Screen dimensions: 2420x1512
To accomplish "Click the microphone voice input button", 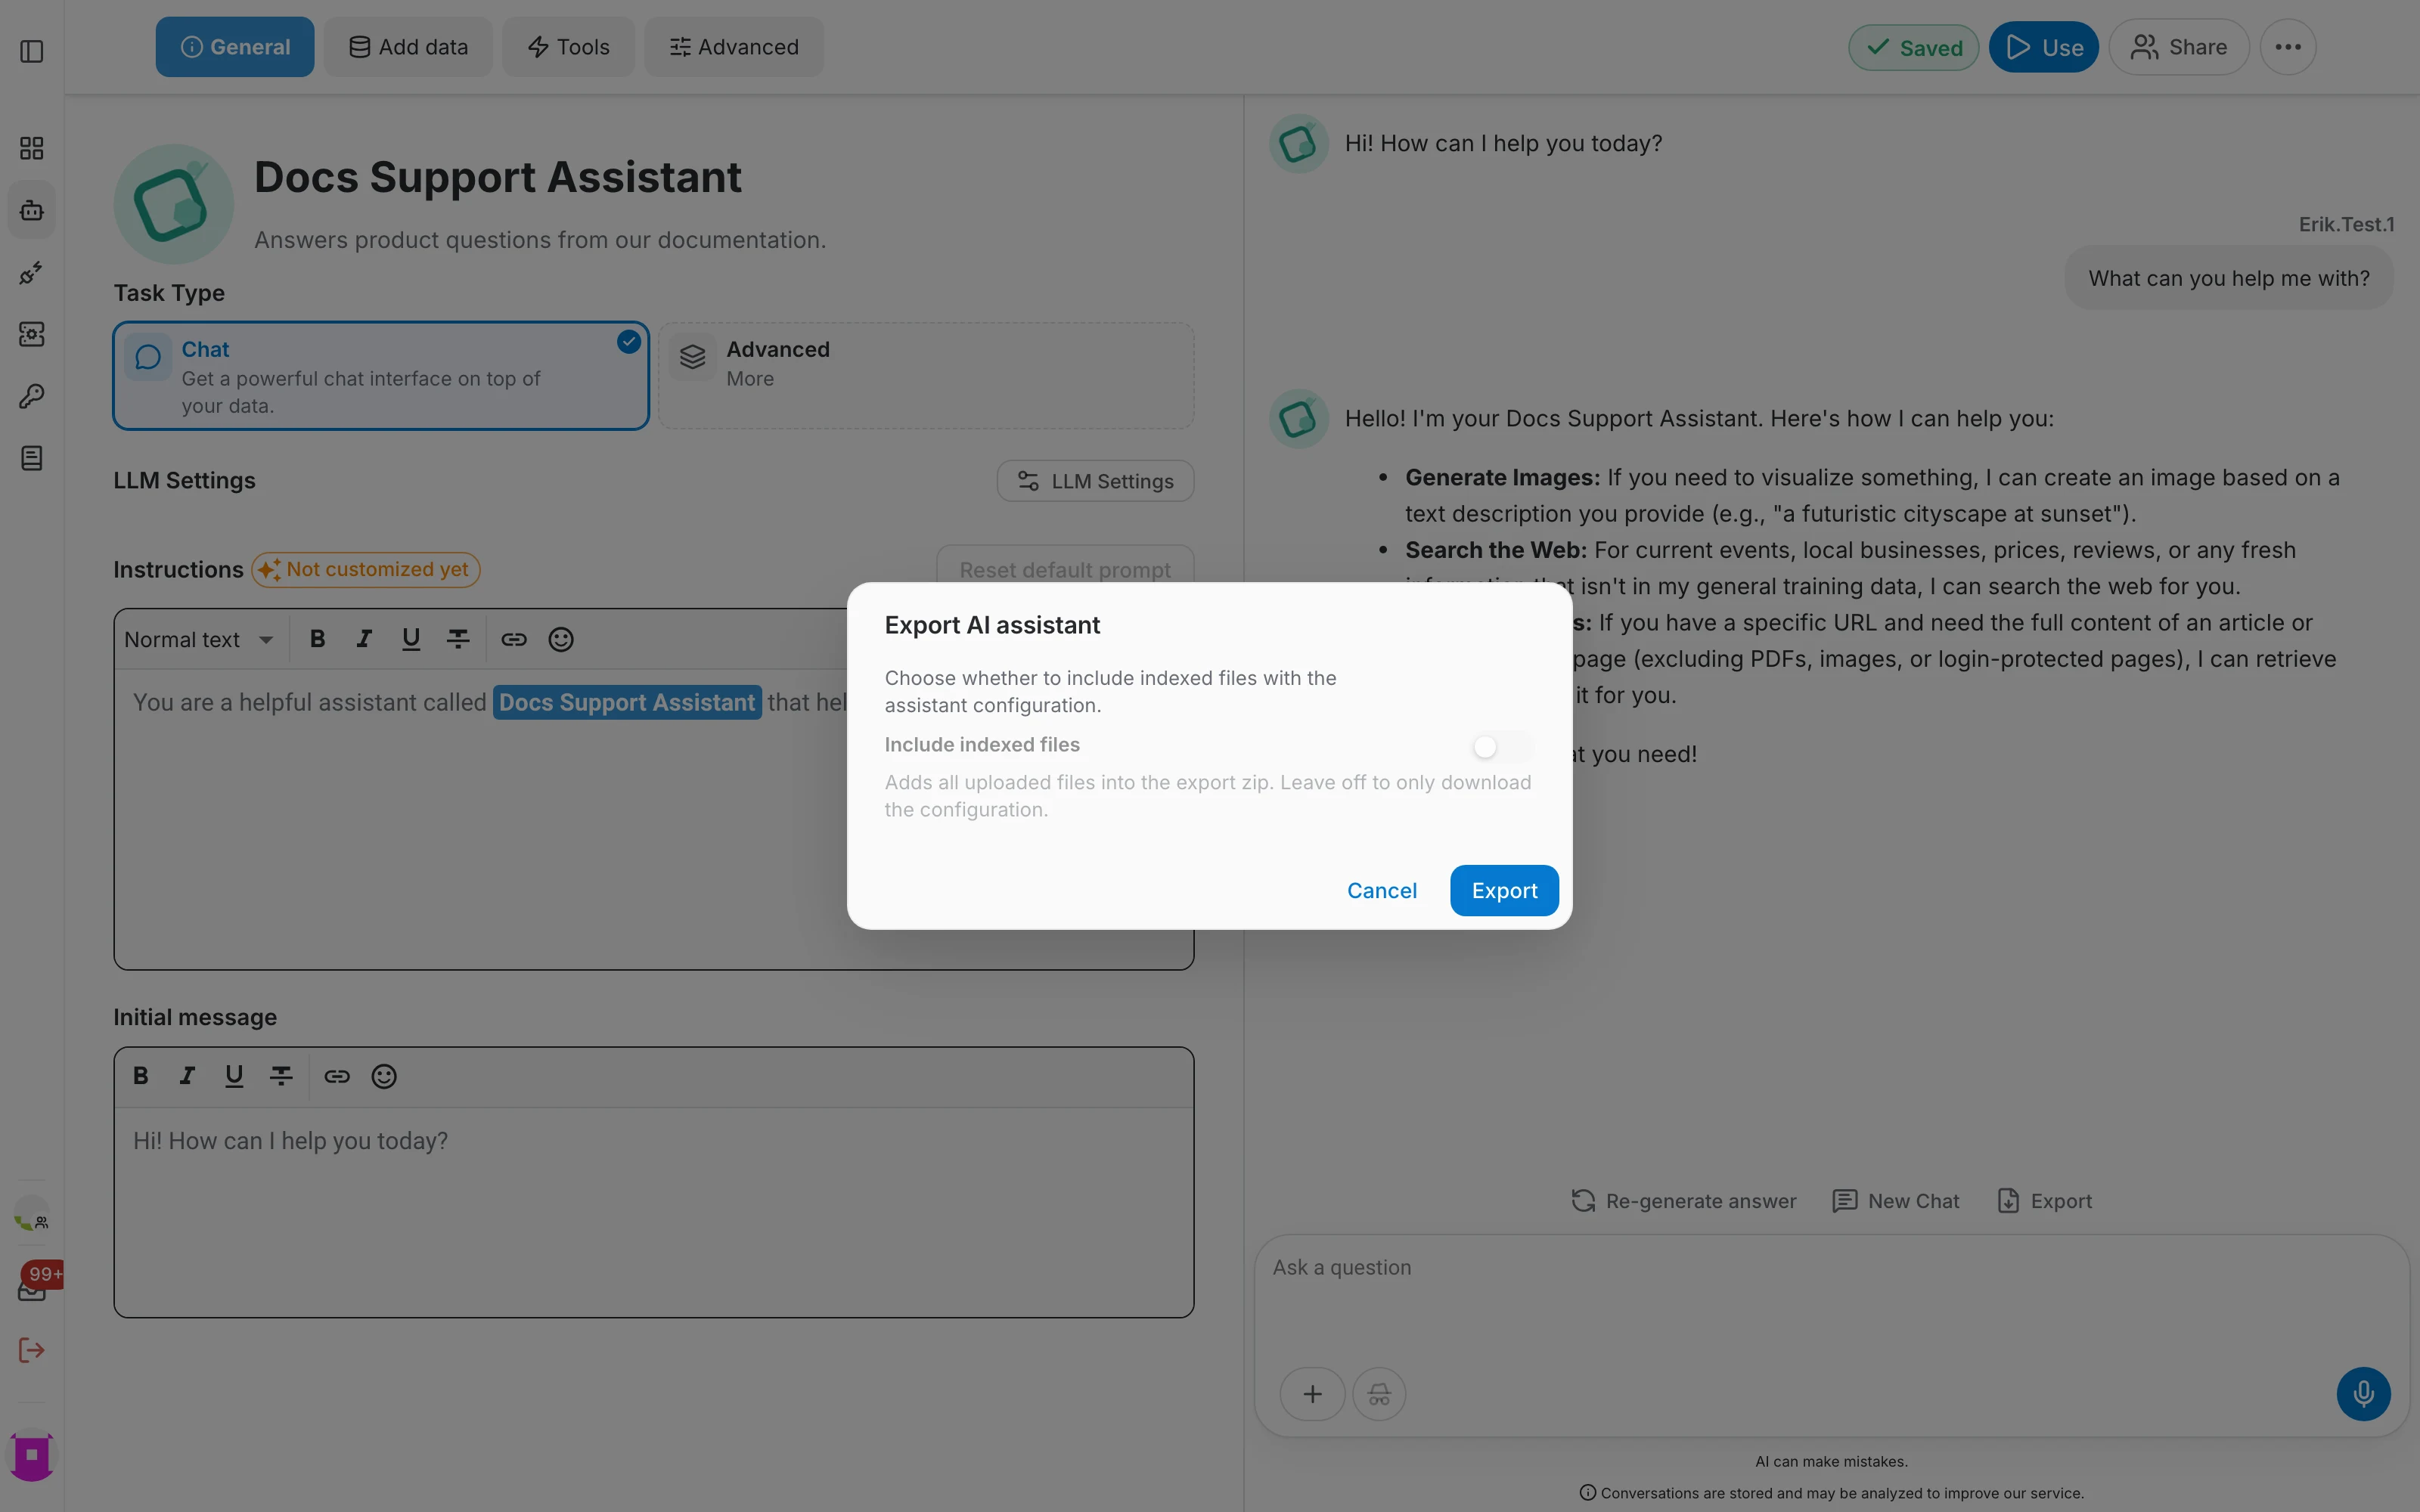I will point(2363,1394).
